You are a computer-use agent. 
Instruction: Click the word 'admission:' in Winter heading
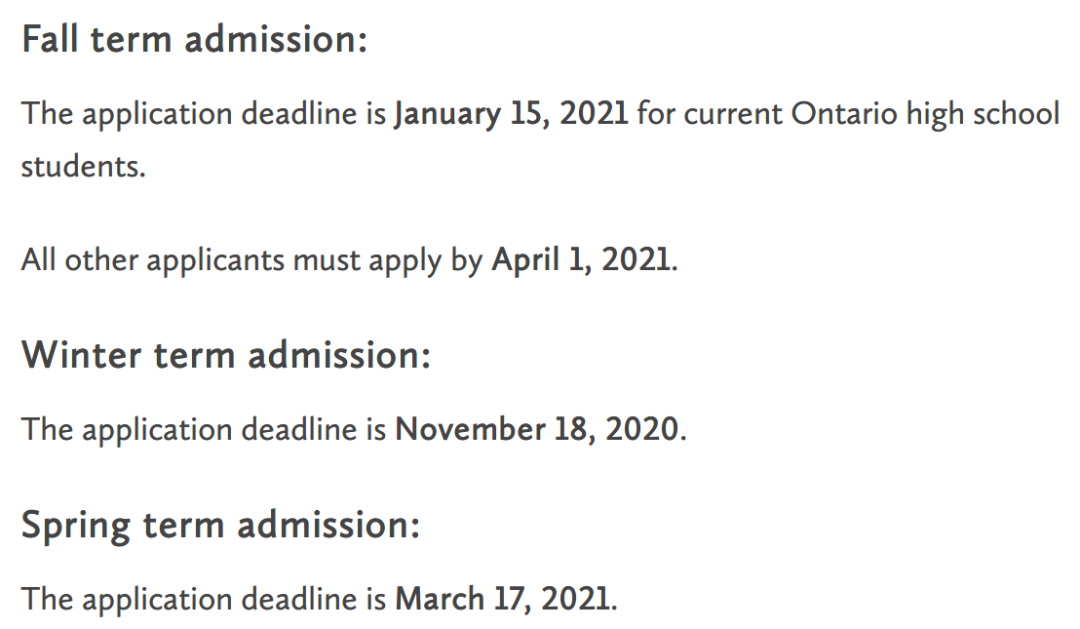click(339, 355)
